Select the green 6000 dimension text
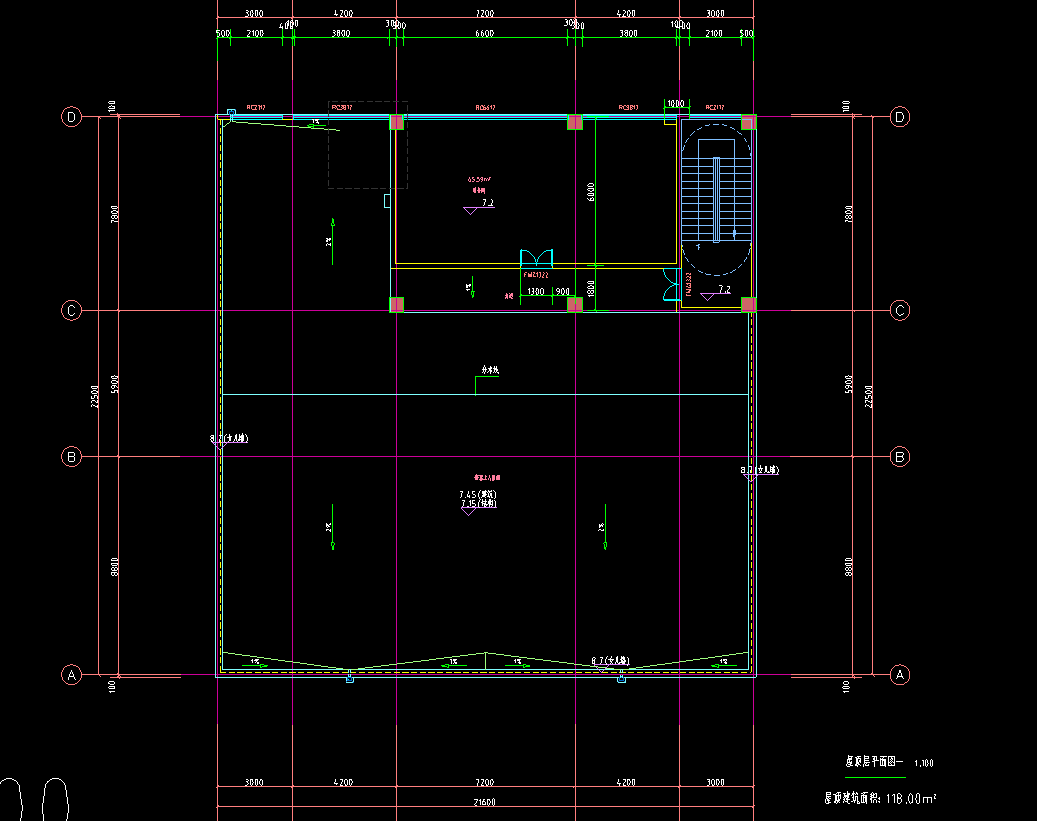This screenshot has width=1037, height=821. pyautogui.click(x=591, y=190)
